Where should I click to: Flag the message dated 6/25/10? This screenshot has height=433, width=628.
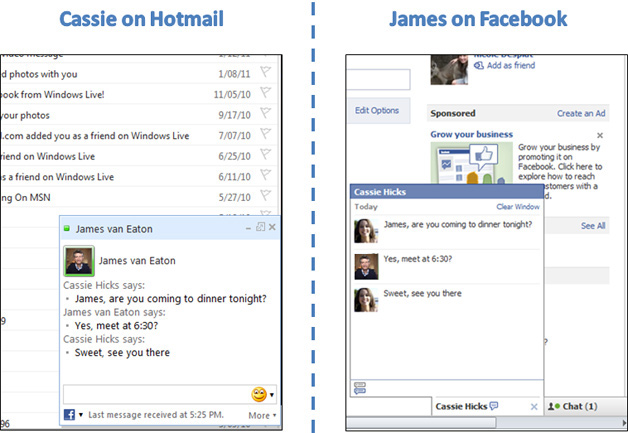pos(265,155)
